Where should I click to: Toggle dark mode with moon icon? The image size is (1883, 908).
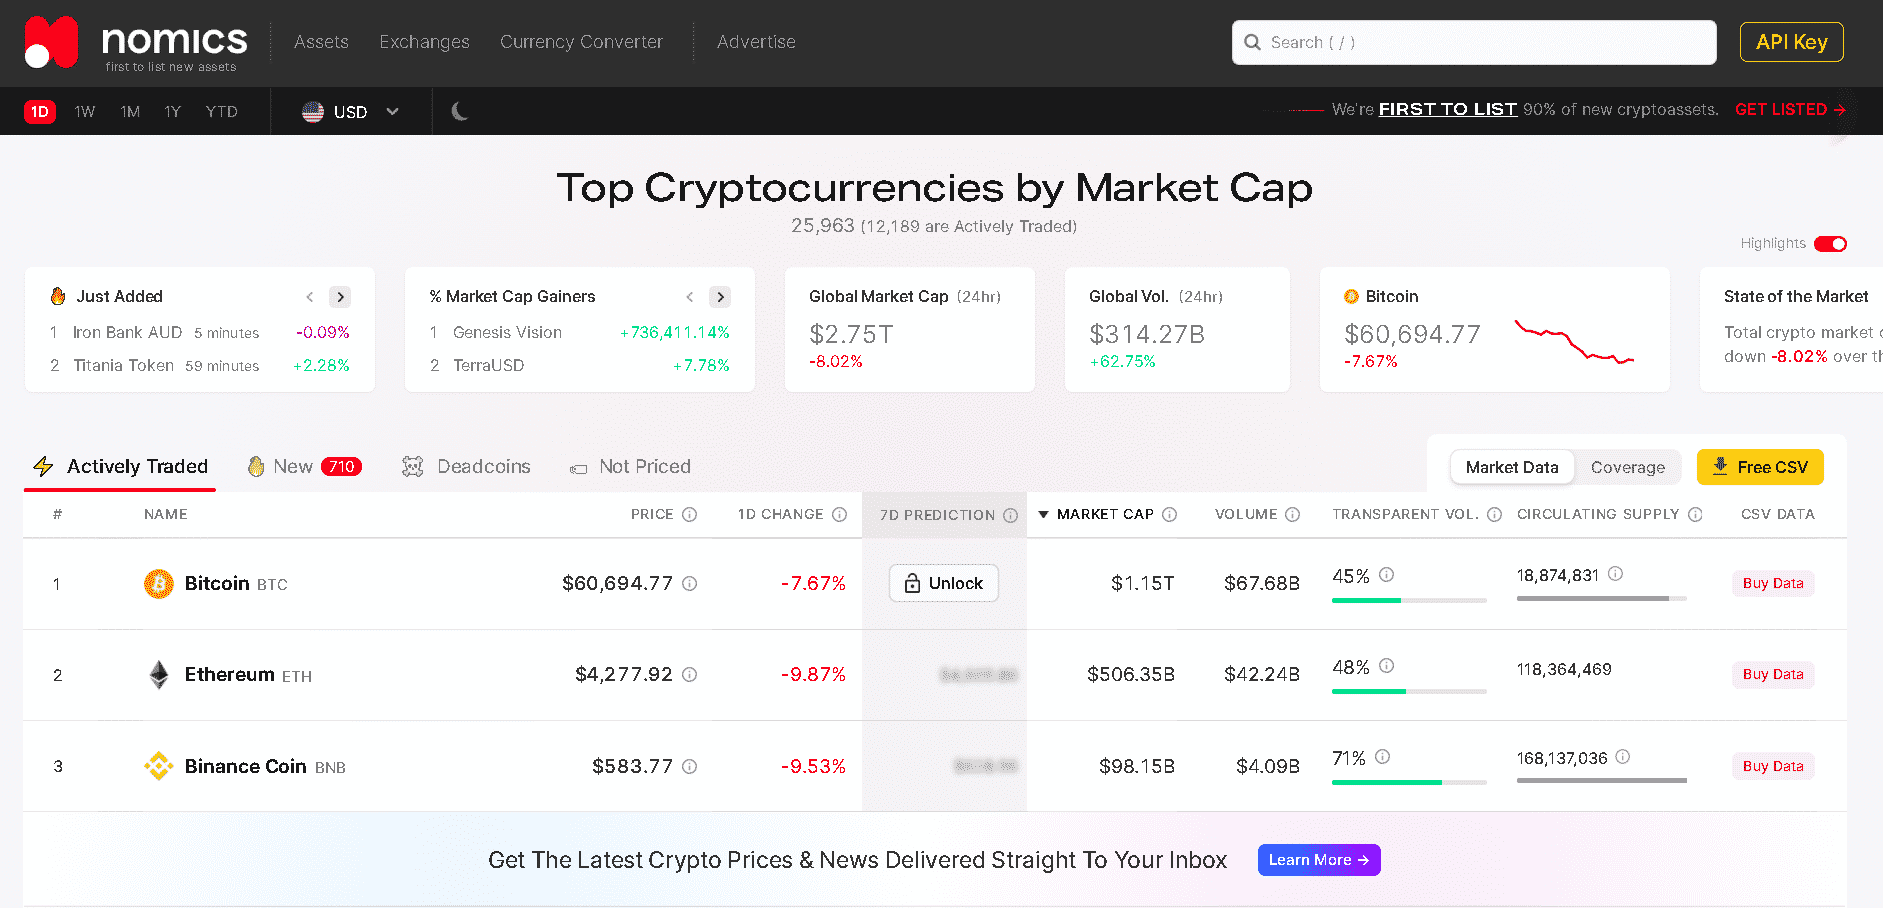coord(460,111)
